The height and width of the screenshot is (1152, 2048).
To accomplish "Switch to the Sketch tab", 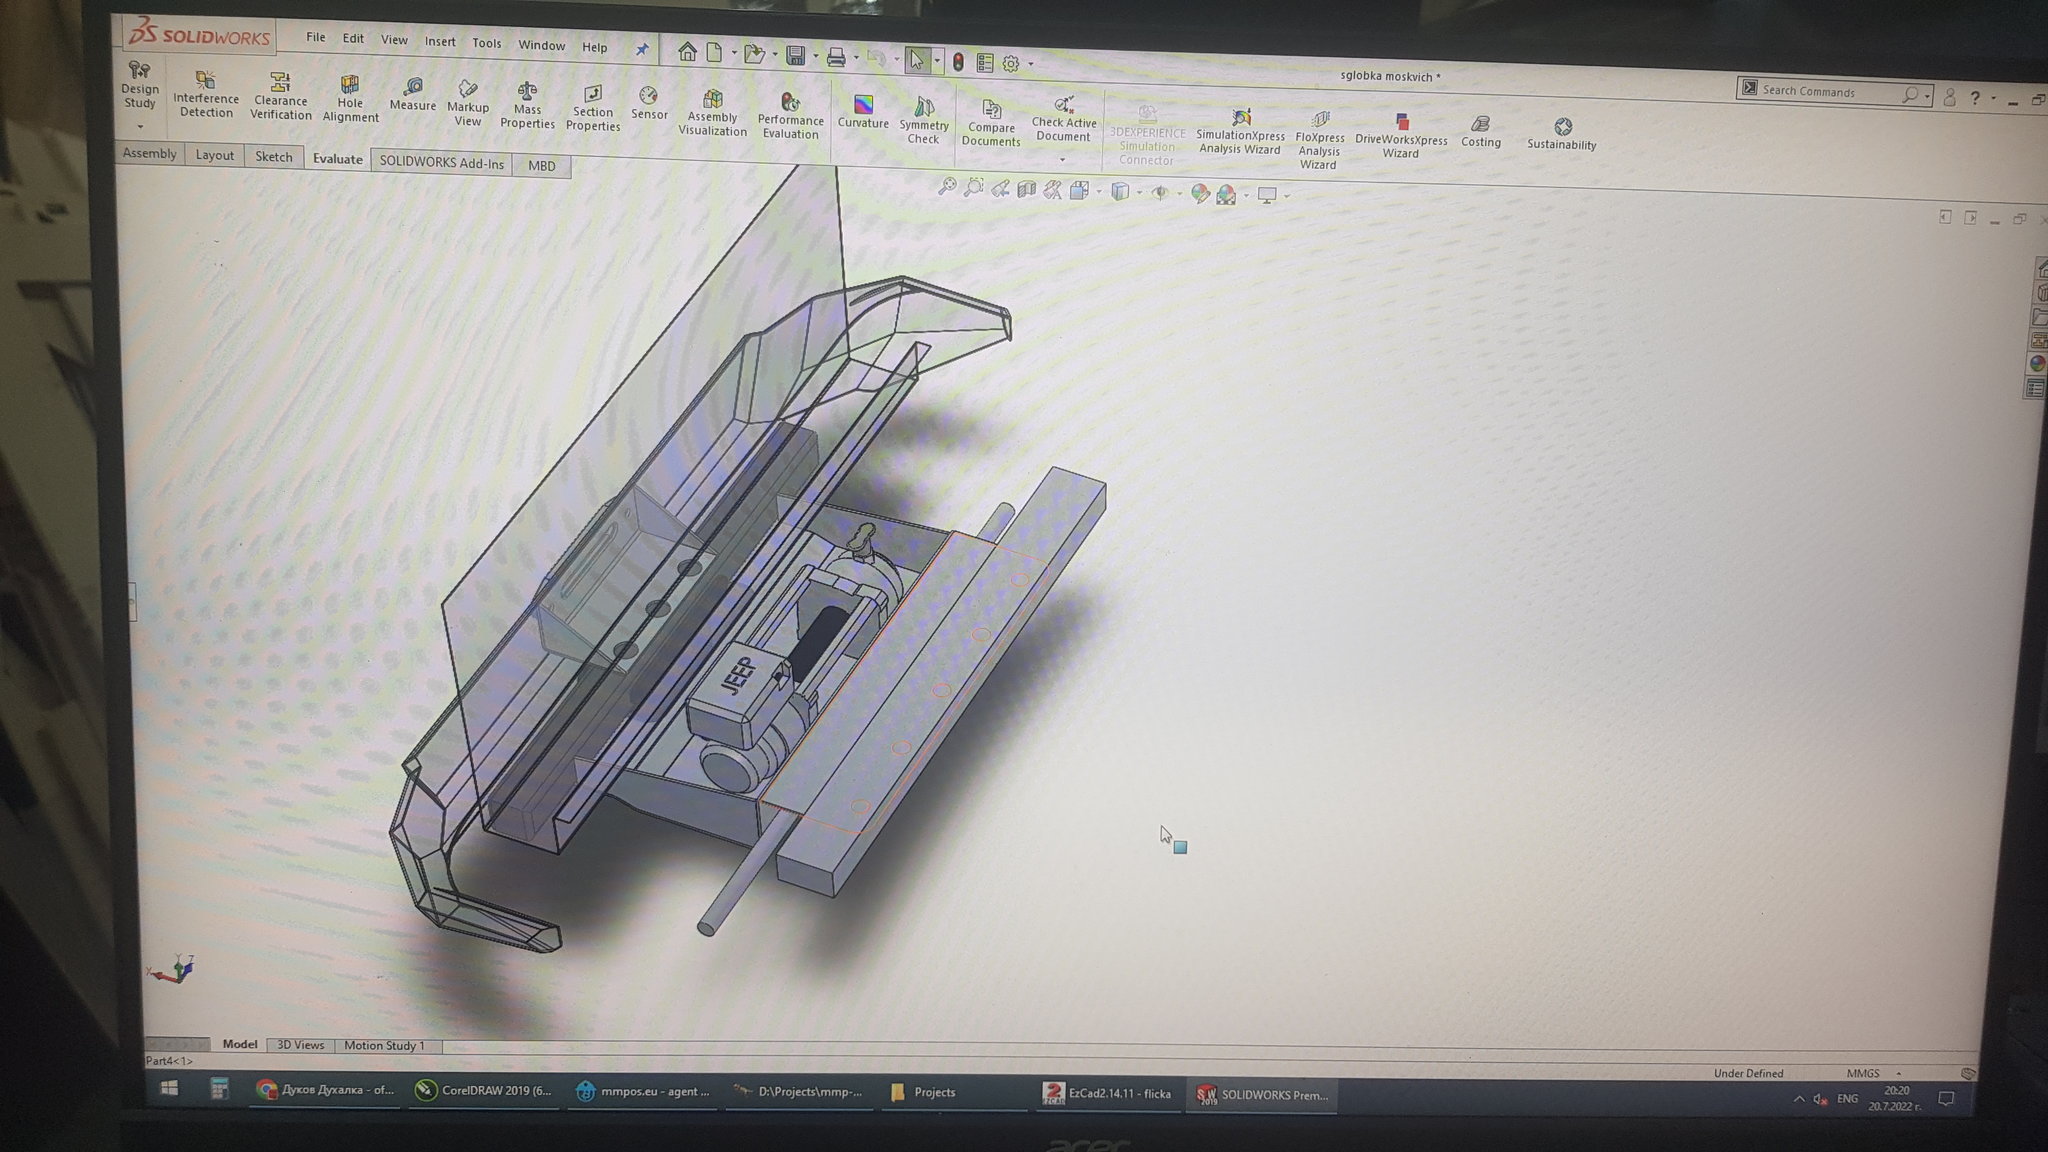I will (273, 157).
